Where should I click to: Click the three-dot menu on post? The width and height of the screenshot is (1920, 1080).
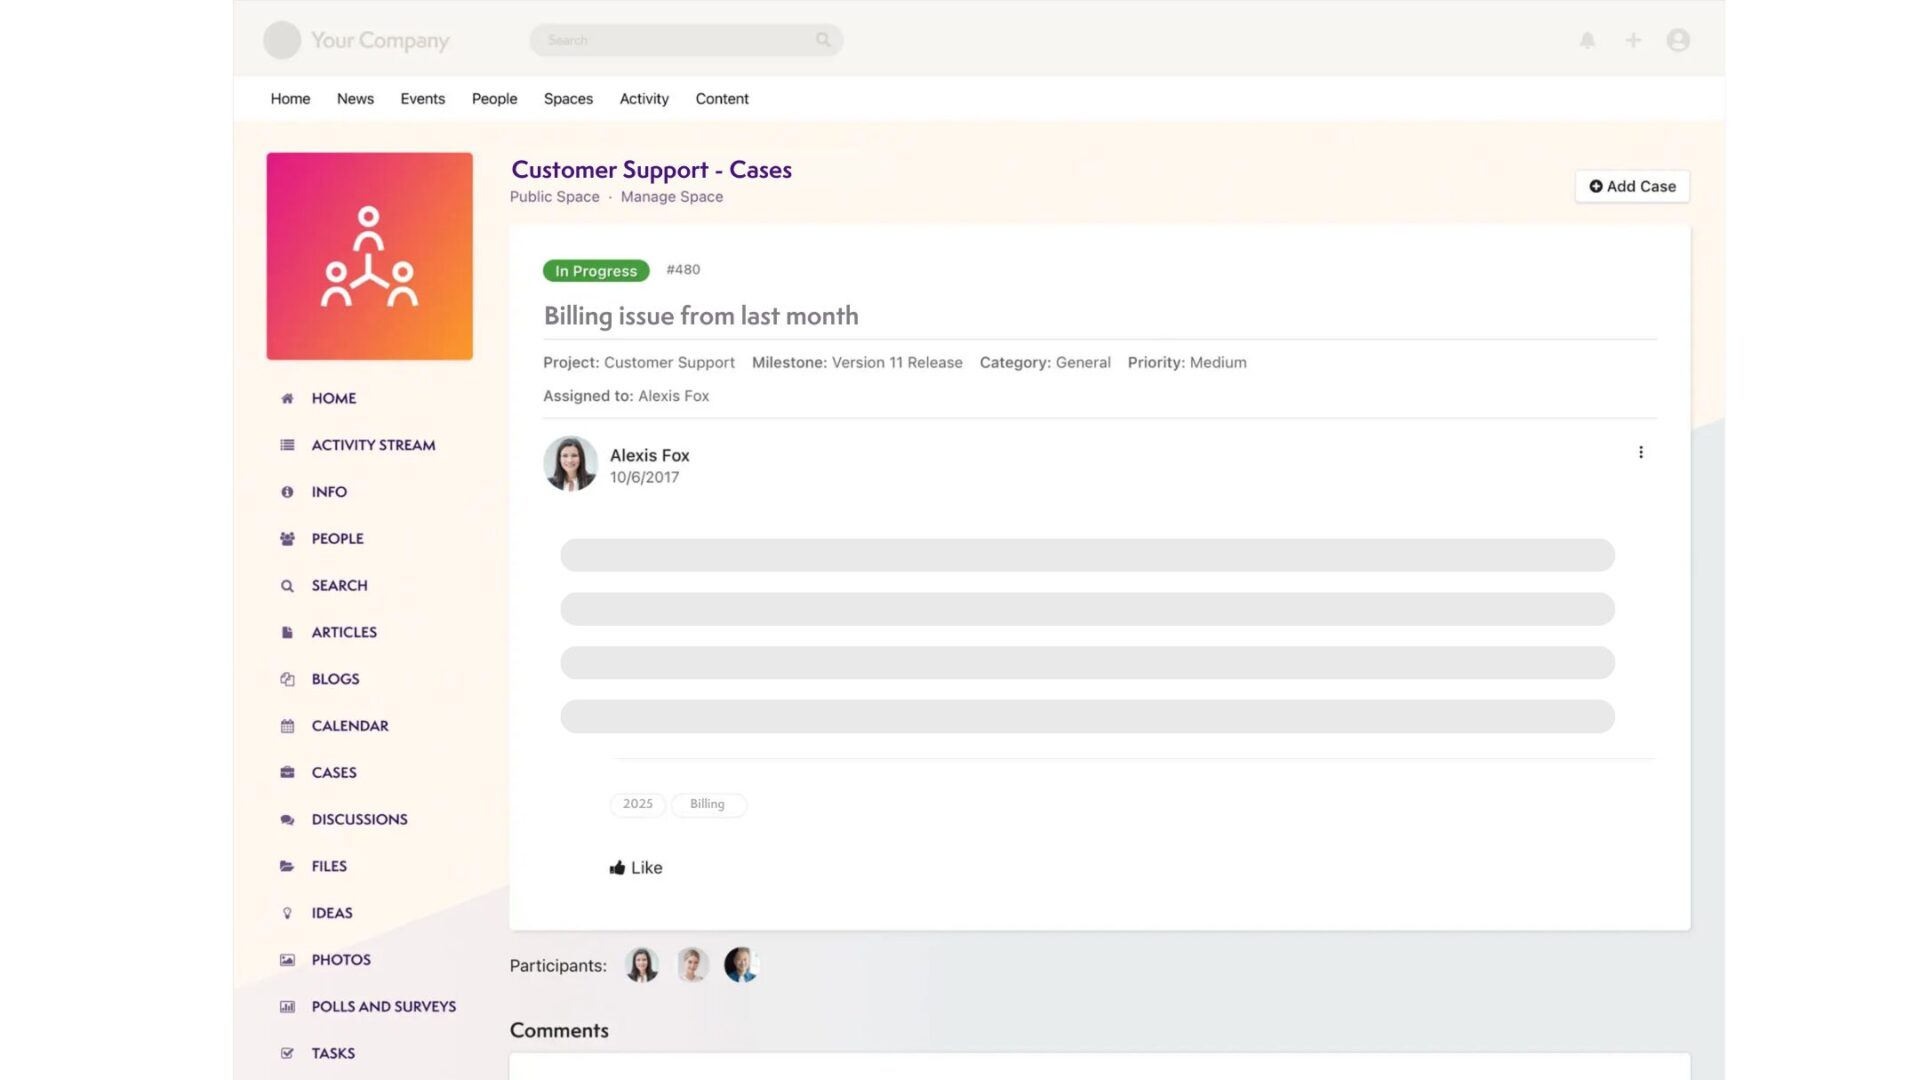[x=1640, y=452]
